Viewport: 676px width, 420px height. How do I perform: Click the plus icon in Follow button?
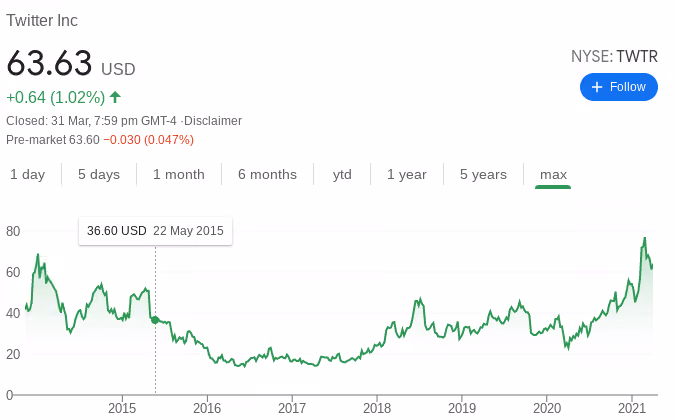click(597, 87)
